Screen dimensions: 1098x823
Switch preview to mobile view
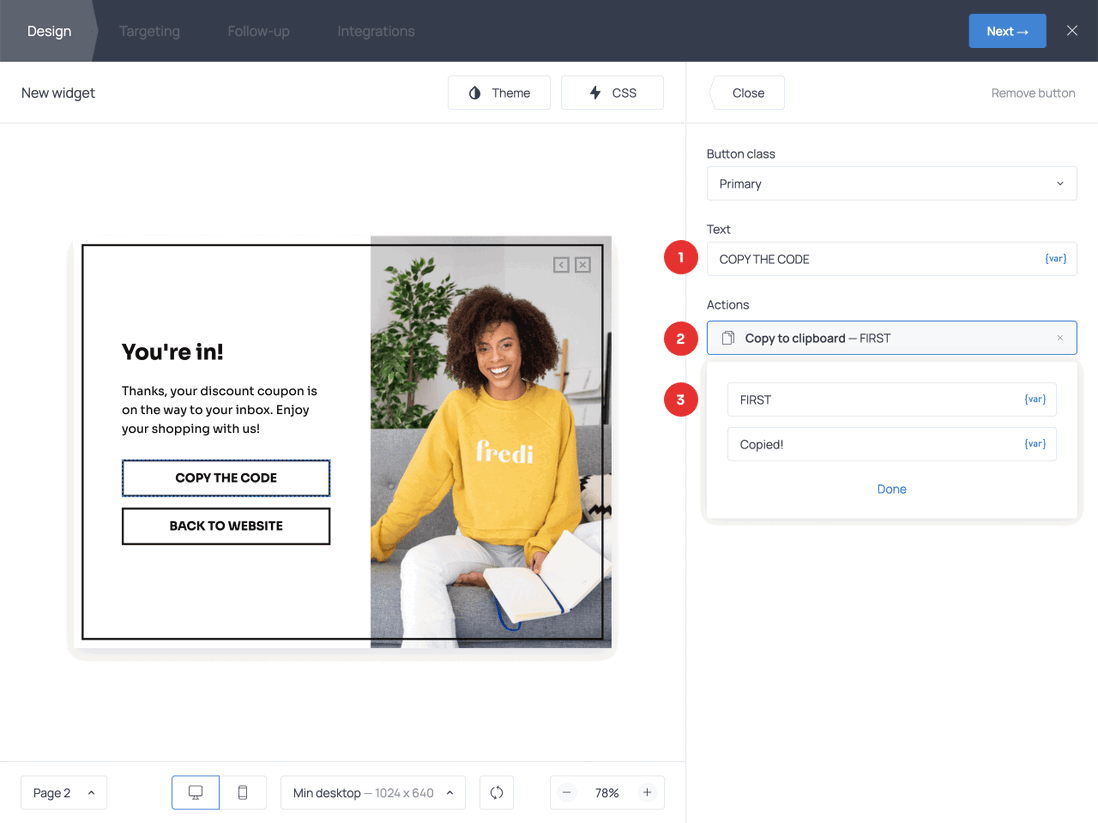tap(242, 792)
